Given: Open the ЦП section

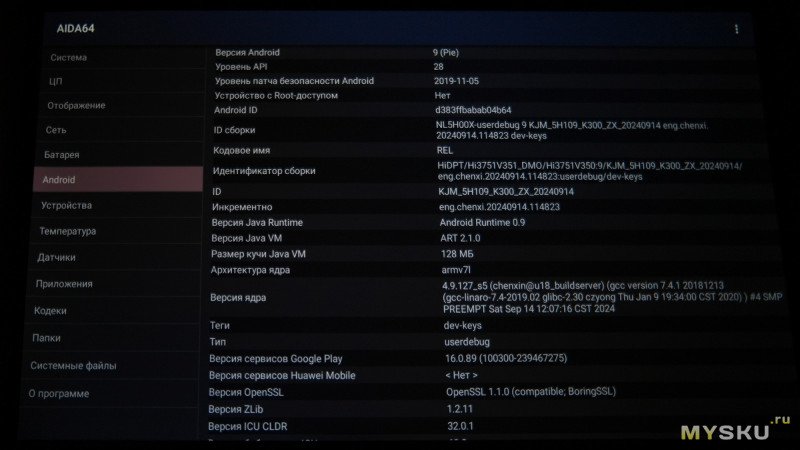Looking at the screenshot, I should click(x=56, y=82).
